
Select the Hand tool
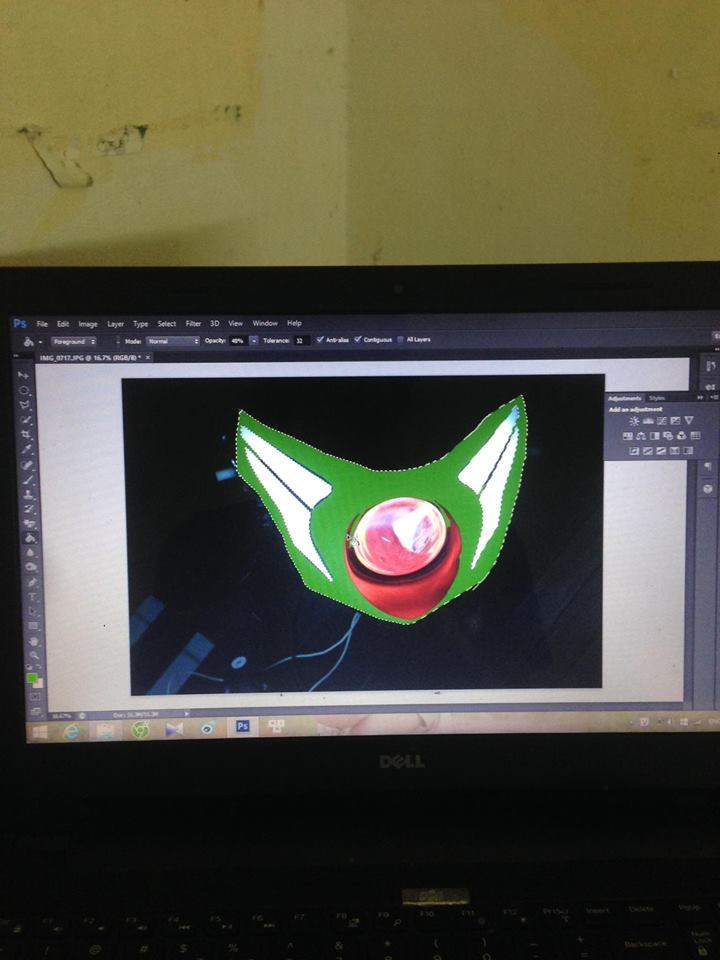coord(33,640)
